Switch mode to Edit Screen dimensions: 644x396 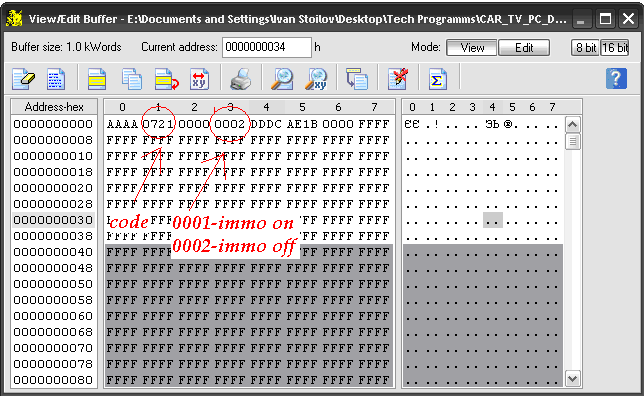(x=524, y=48)
